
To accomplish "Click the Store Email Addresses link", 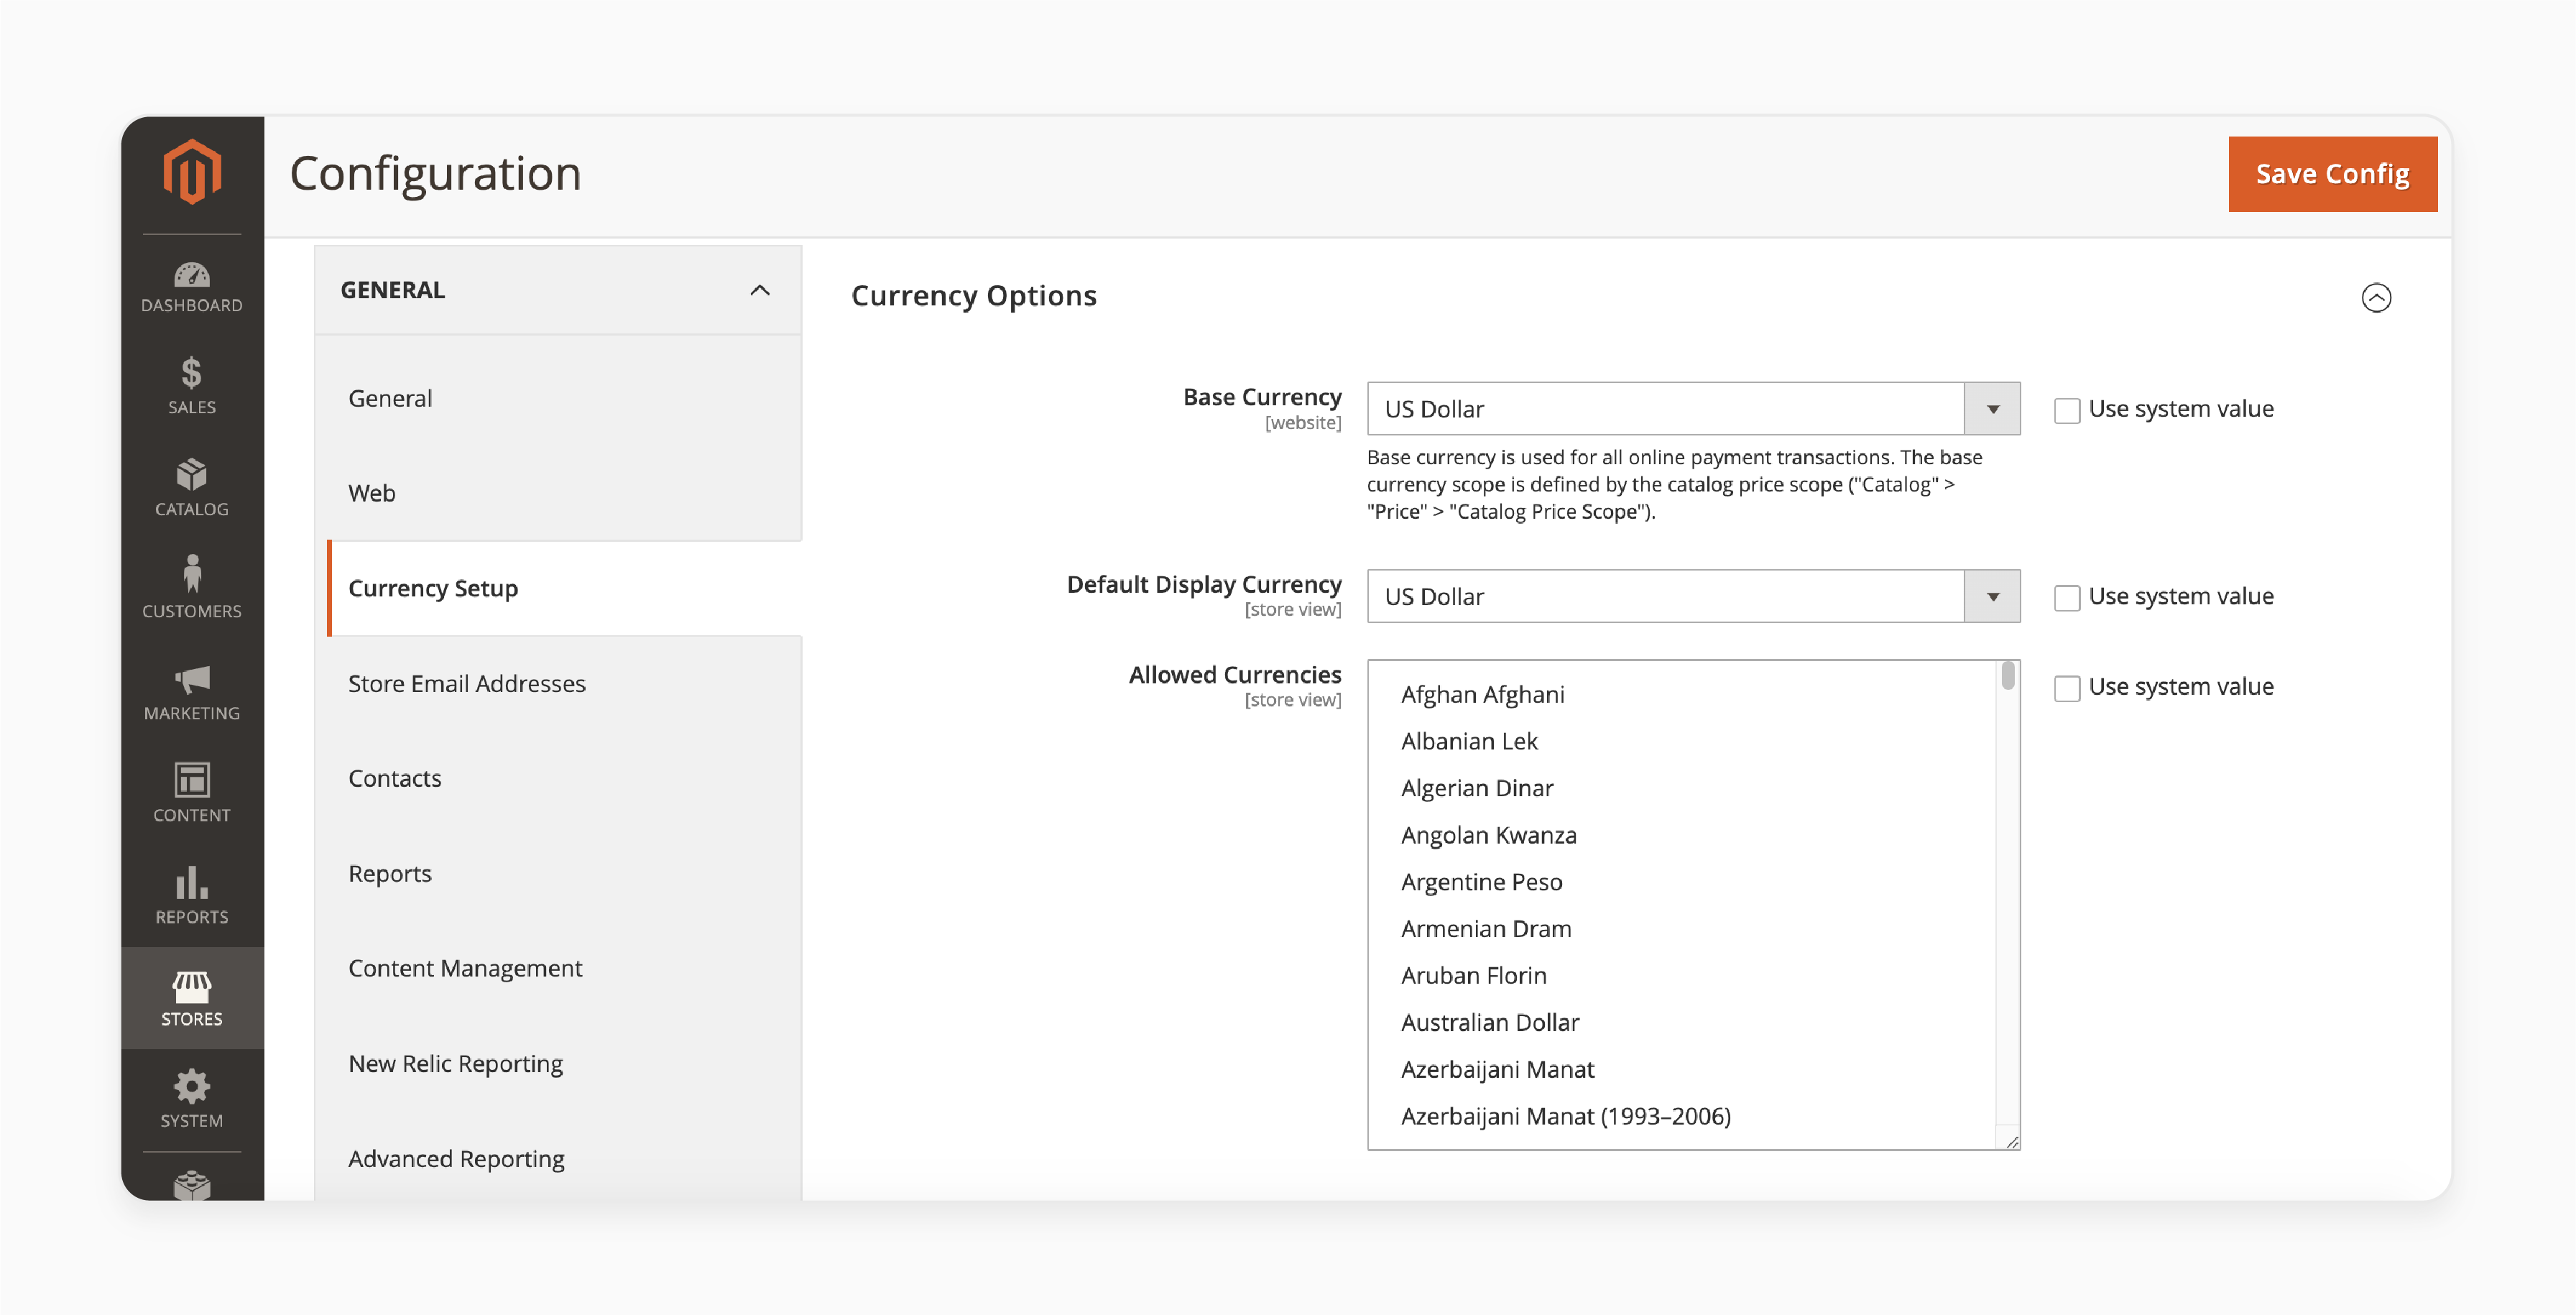I will [466, 683].
